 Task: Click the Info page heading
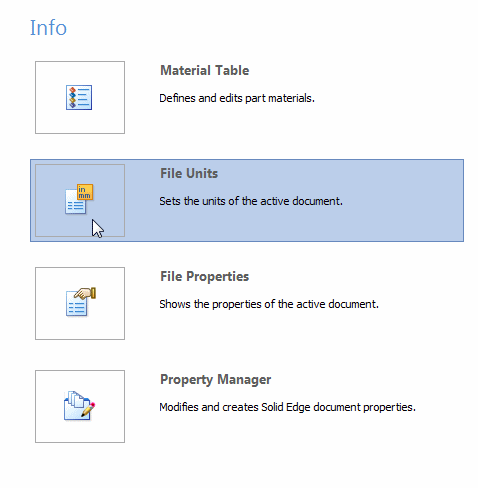pyautogui.click(x=48, y=28)
